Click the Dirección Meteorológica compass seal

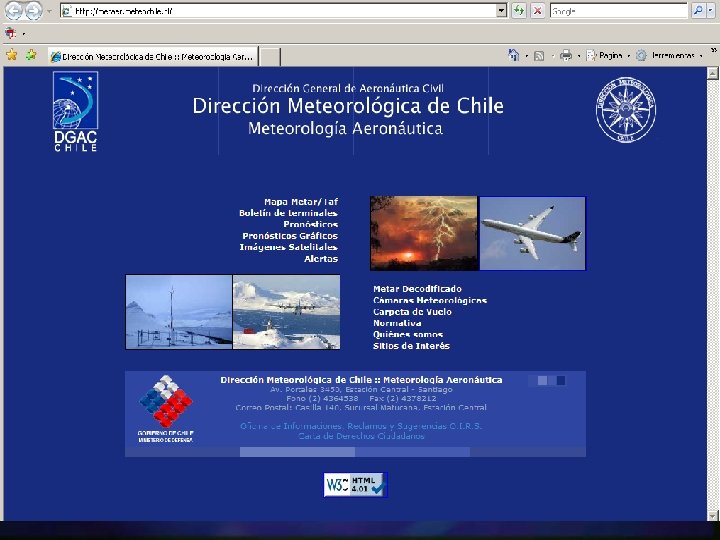[x=625, y=109]
